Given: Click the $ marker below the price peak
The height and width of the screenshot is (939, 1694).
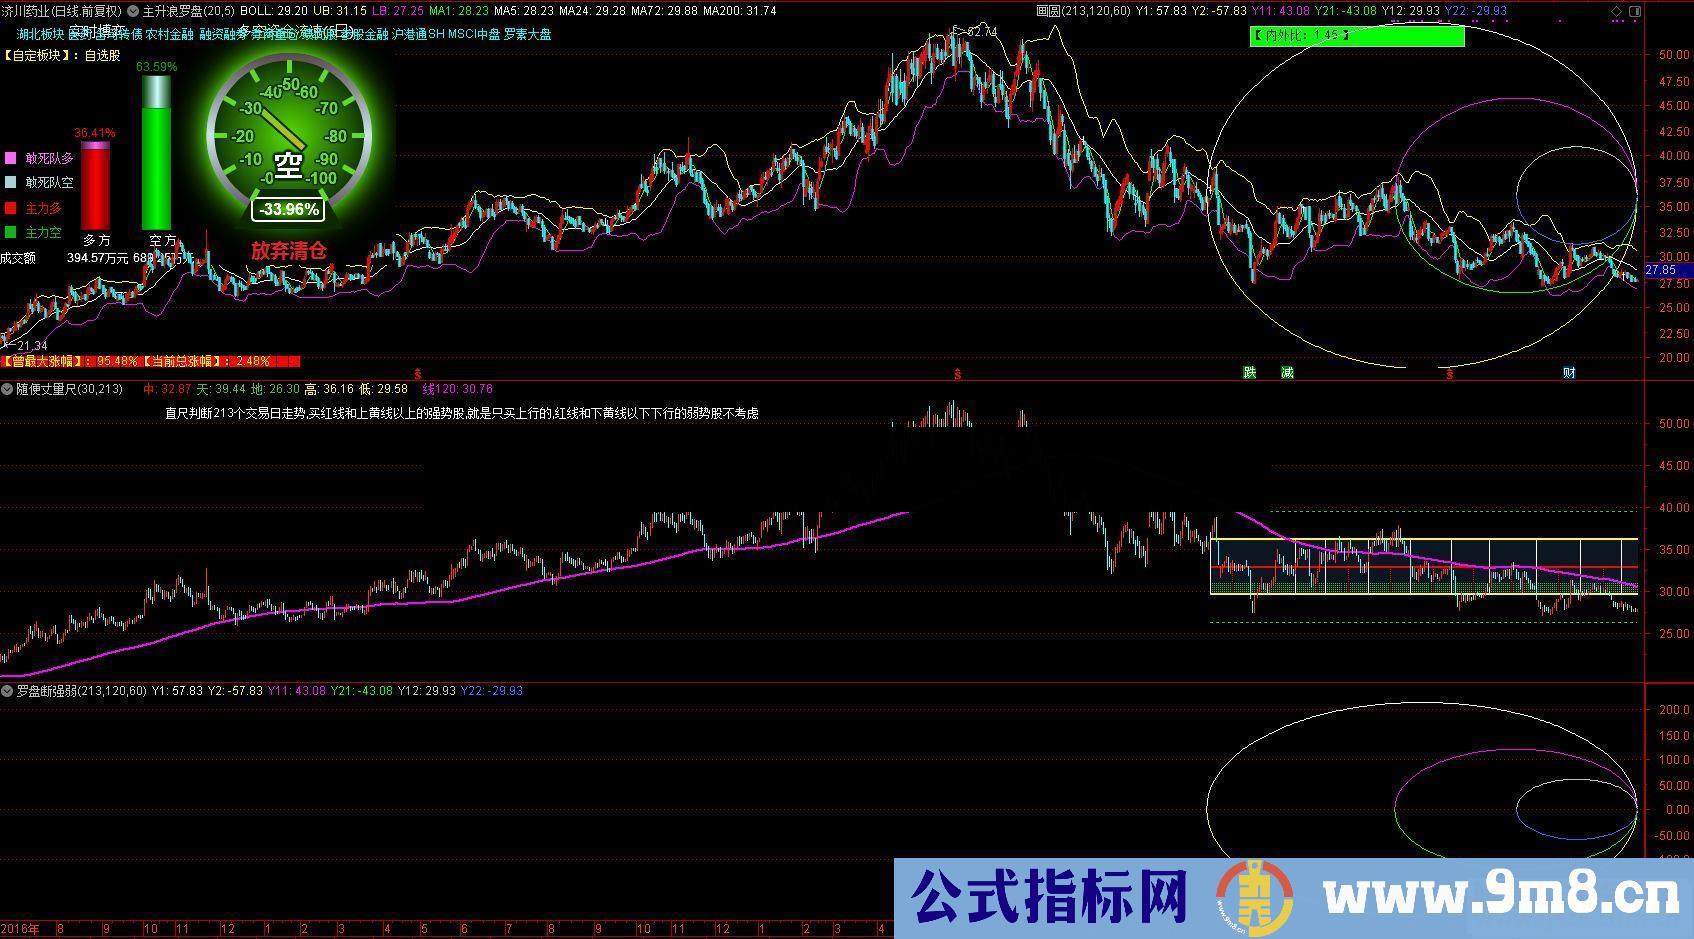Looking at the screenshot, I should click(x=957, y=374).
